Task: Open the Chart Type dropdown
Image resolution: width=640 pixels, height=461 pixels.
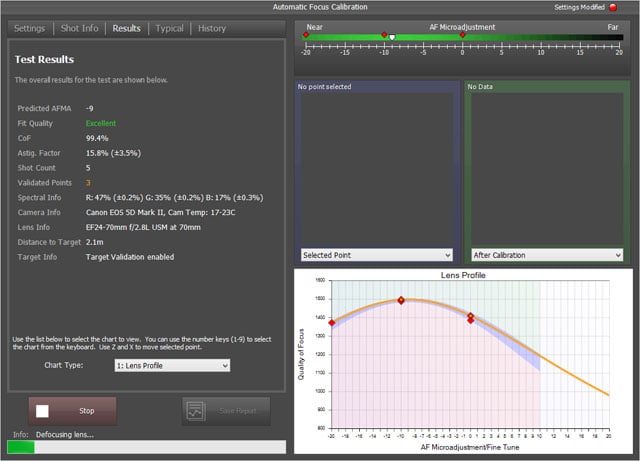Action: pos(172,365)
